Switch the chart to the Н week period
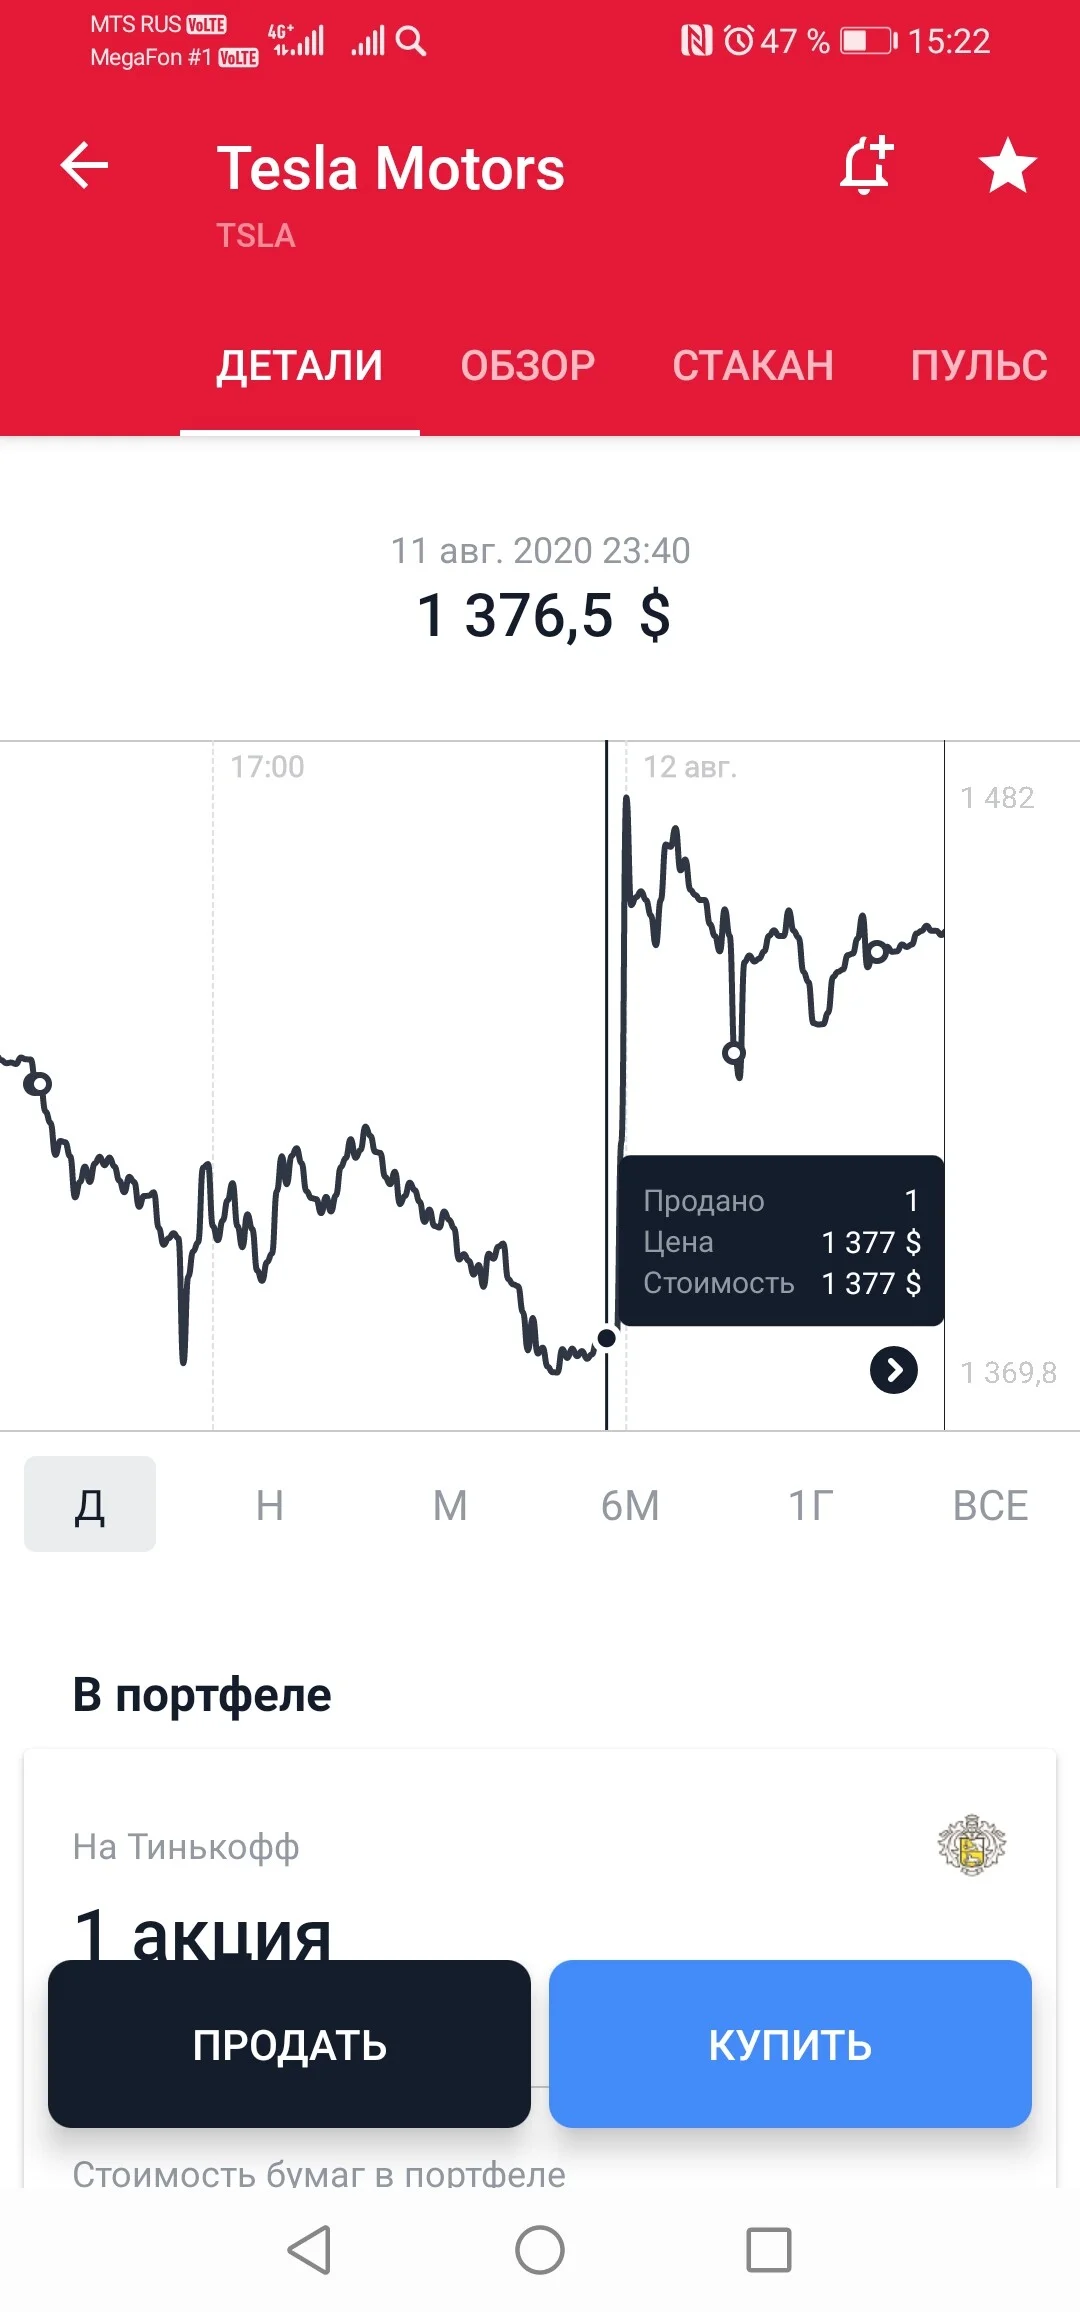Screen dimensions: 1080x2312 (x=270, y=1504)
